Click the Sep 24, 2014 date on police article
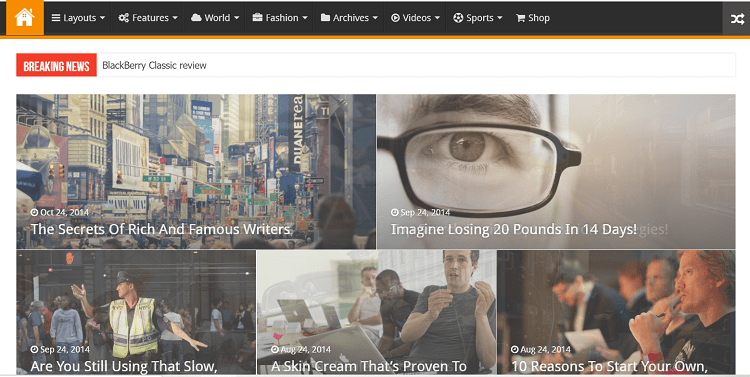750x377 pixels. (x=65, y=350)
